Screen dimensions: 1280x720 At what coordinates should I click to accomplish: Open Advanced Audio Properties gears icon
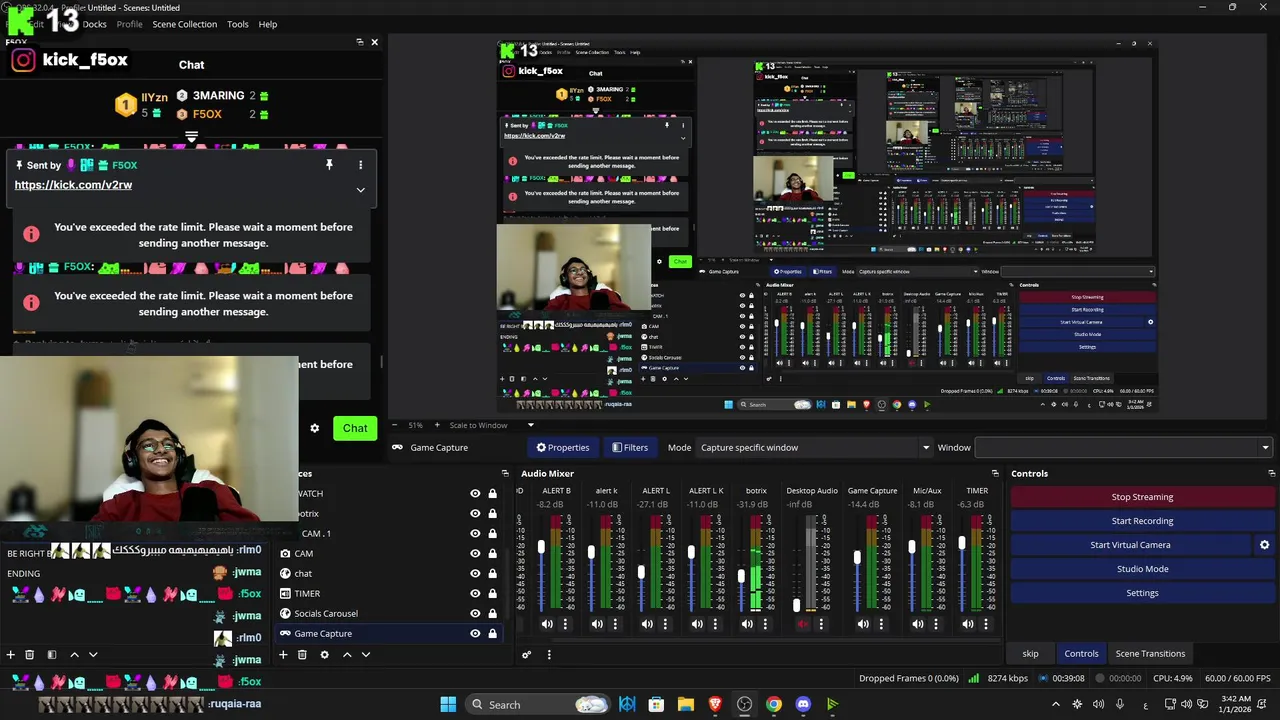(526, 655)
